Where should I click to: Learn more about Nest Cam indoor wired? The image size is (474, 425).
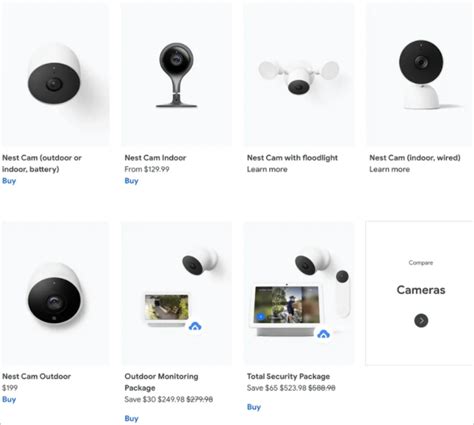(389, 169)
